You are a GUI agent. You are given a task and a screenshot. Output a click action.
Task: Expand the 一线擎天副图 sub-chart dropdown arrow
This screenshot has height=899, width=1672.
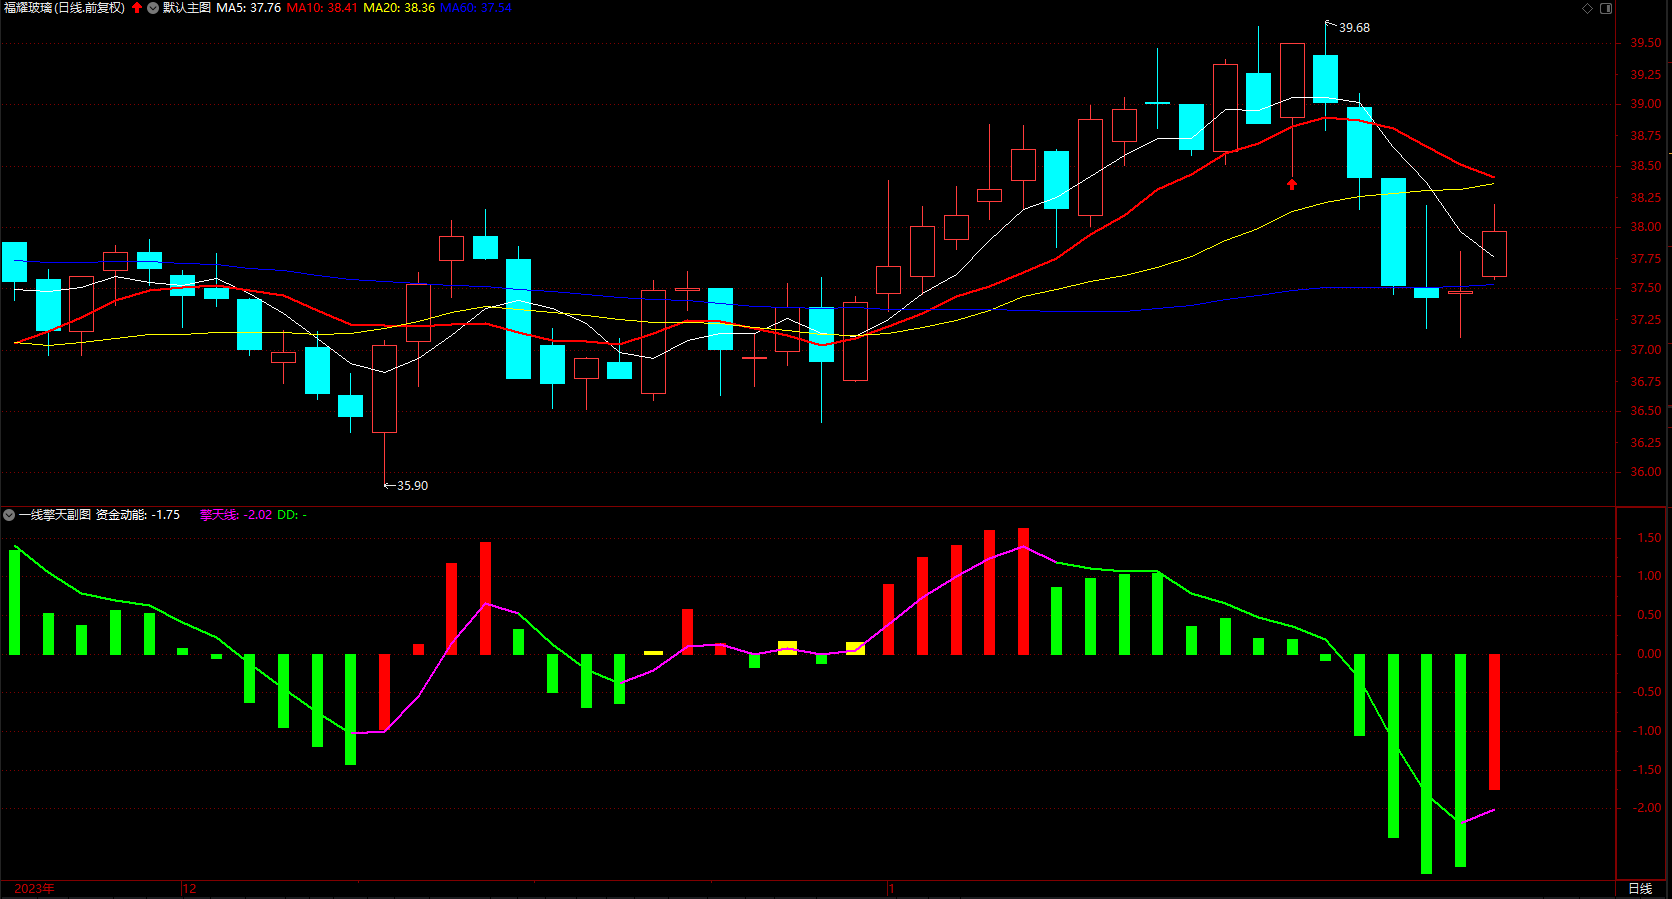(9, 515)
